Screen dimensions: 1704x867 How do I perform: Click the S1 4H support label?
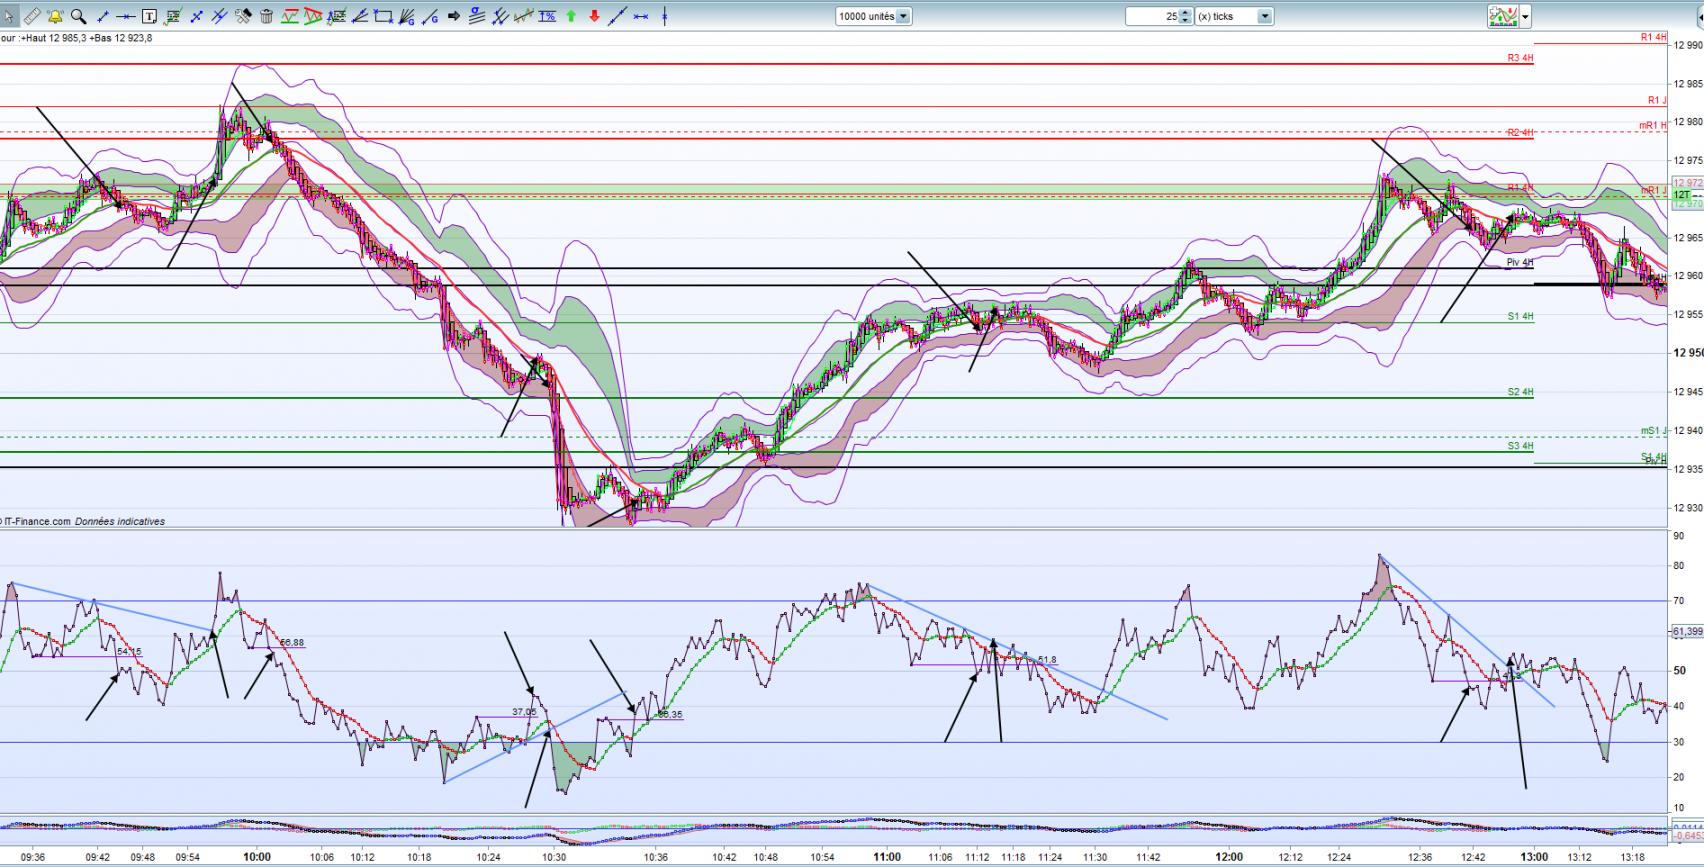(1520, 316)
